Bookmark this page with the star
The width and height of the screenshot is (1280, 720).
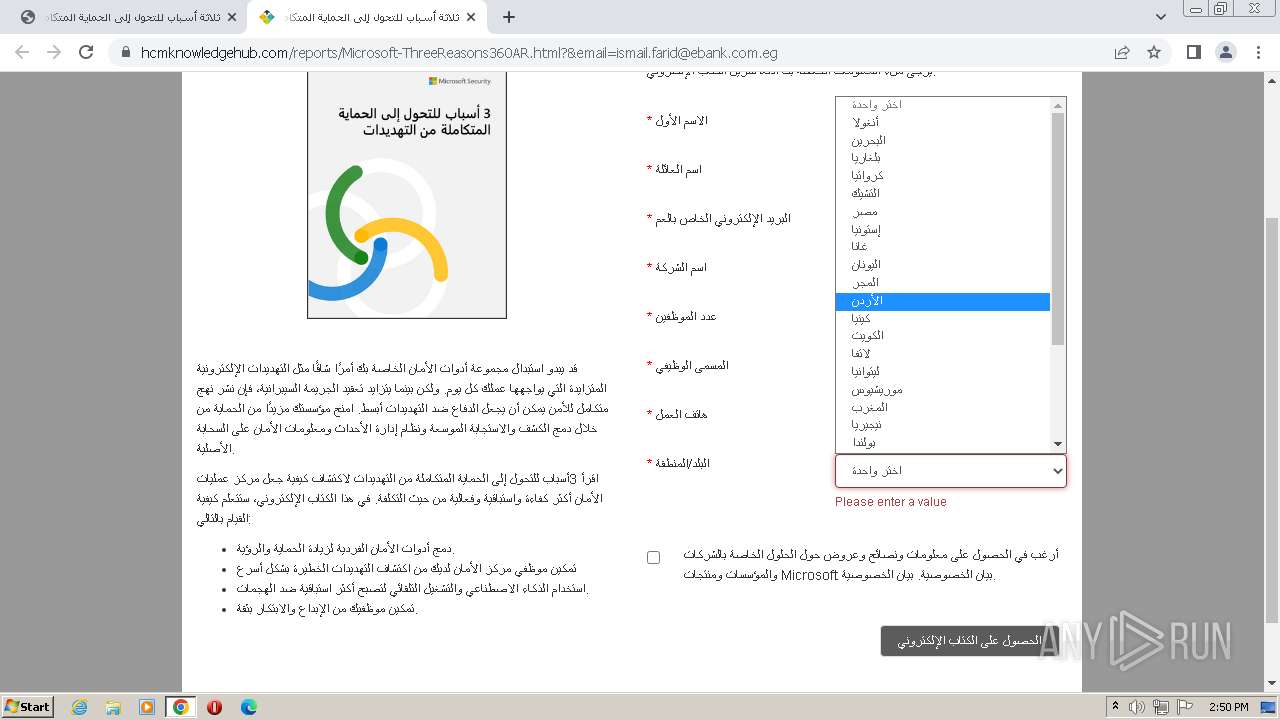(x=1154, y=53)
